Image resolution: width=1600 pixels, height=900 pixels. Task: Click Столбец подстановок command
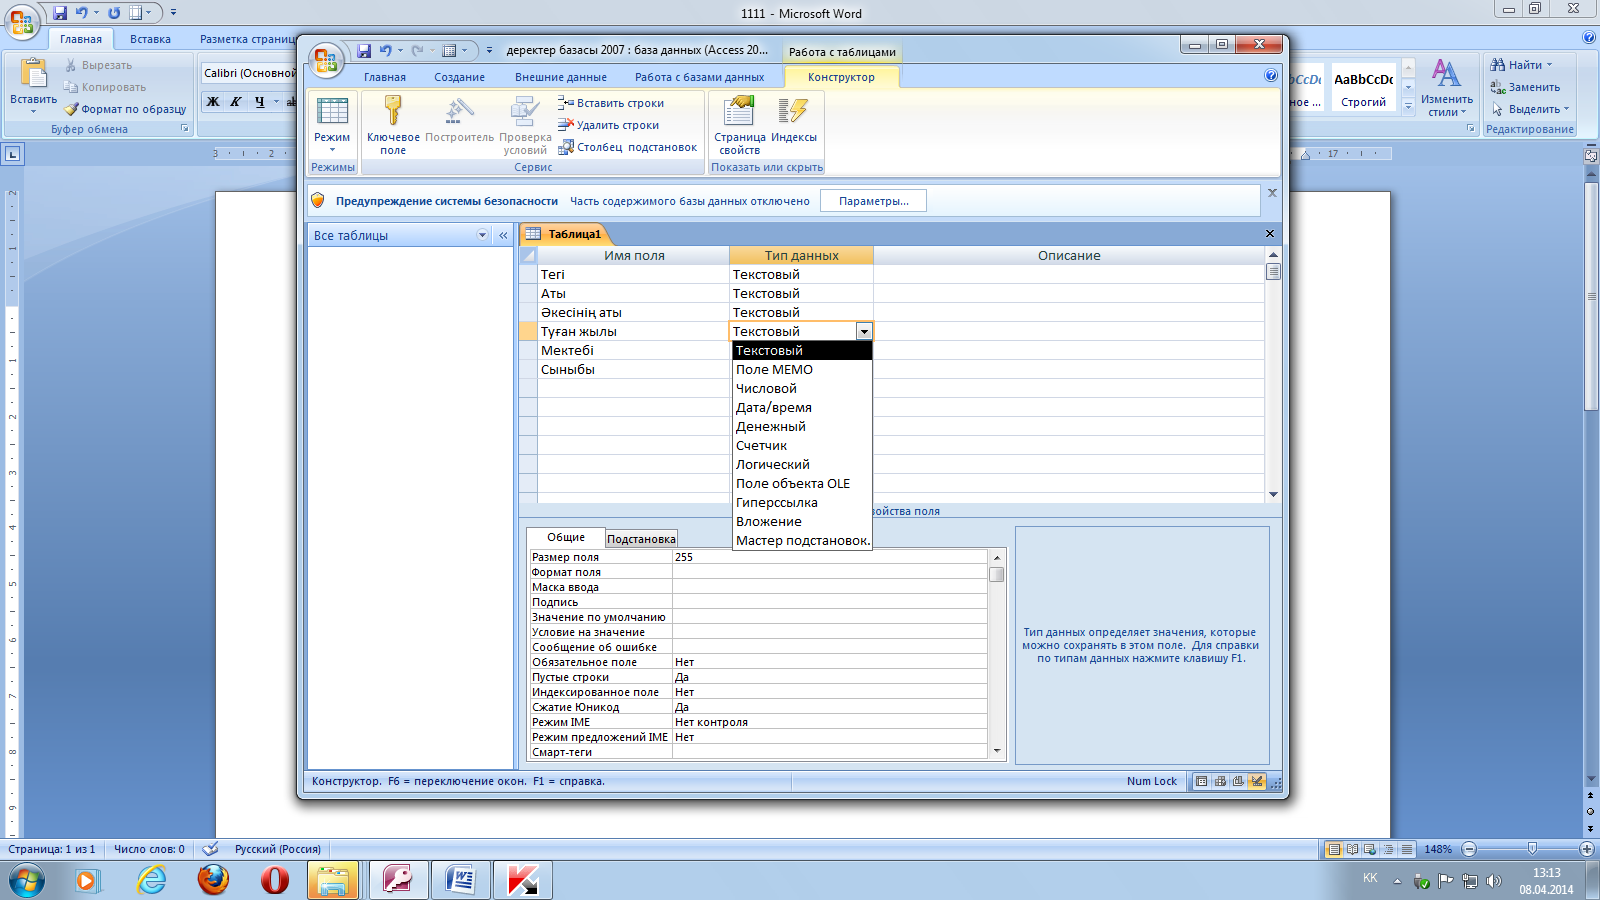(x=627, y=147)
